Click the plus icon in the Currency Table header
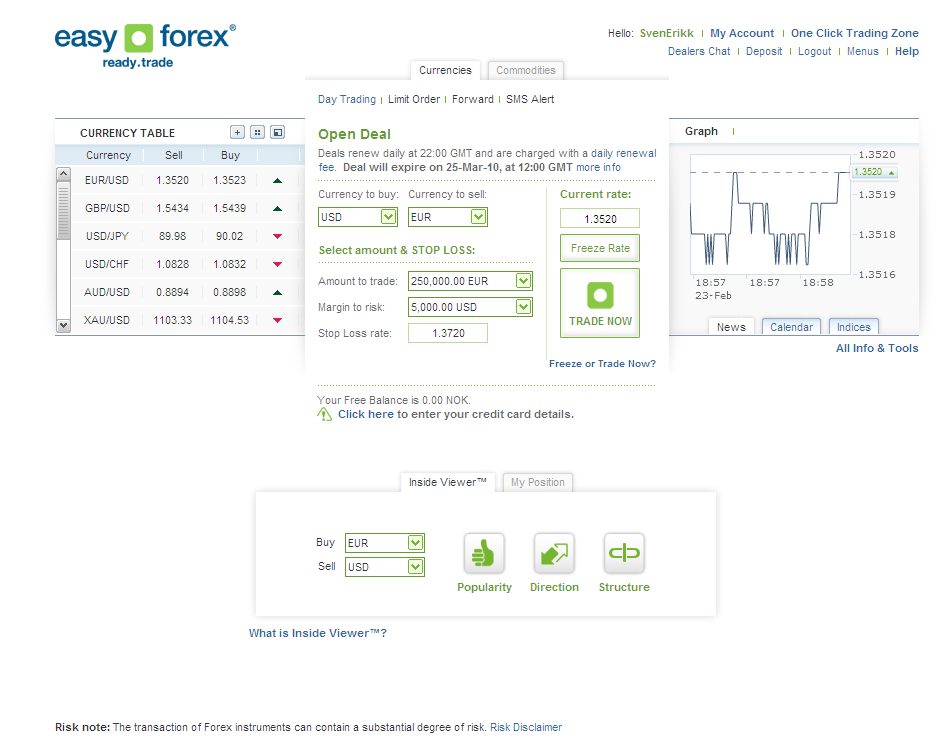The width and height of the screenshot is (937, 752). click(x=237, y=132)
